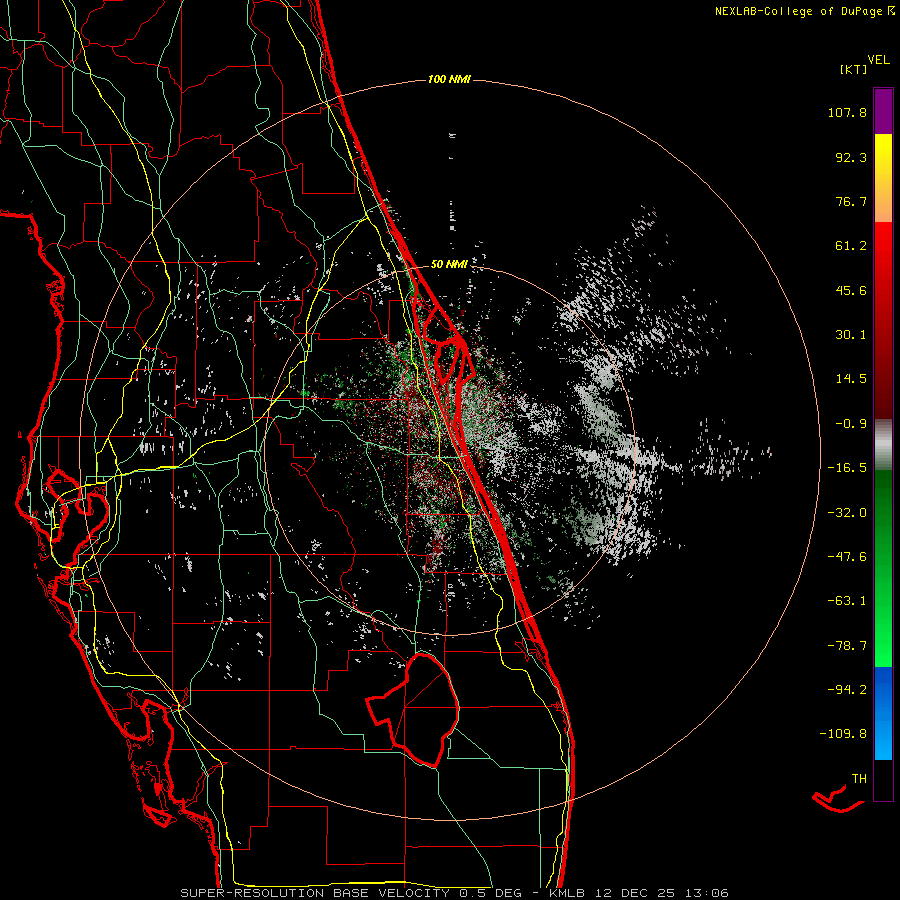Click the -16.5 velocity scale value

pos(847,468)
